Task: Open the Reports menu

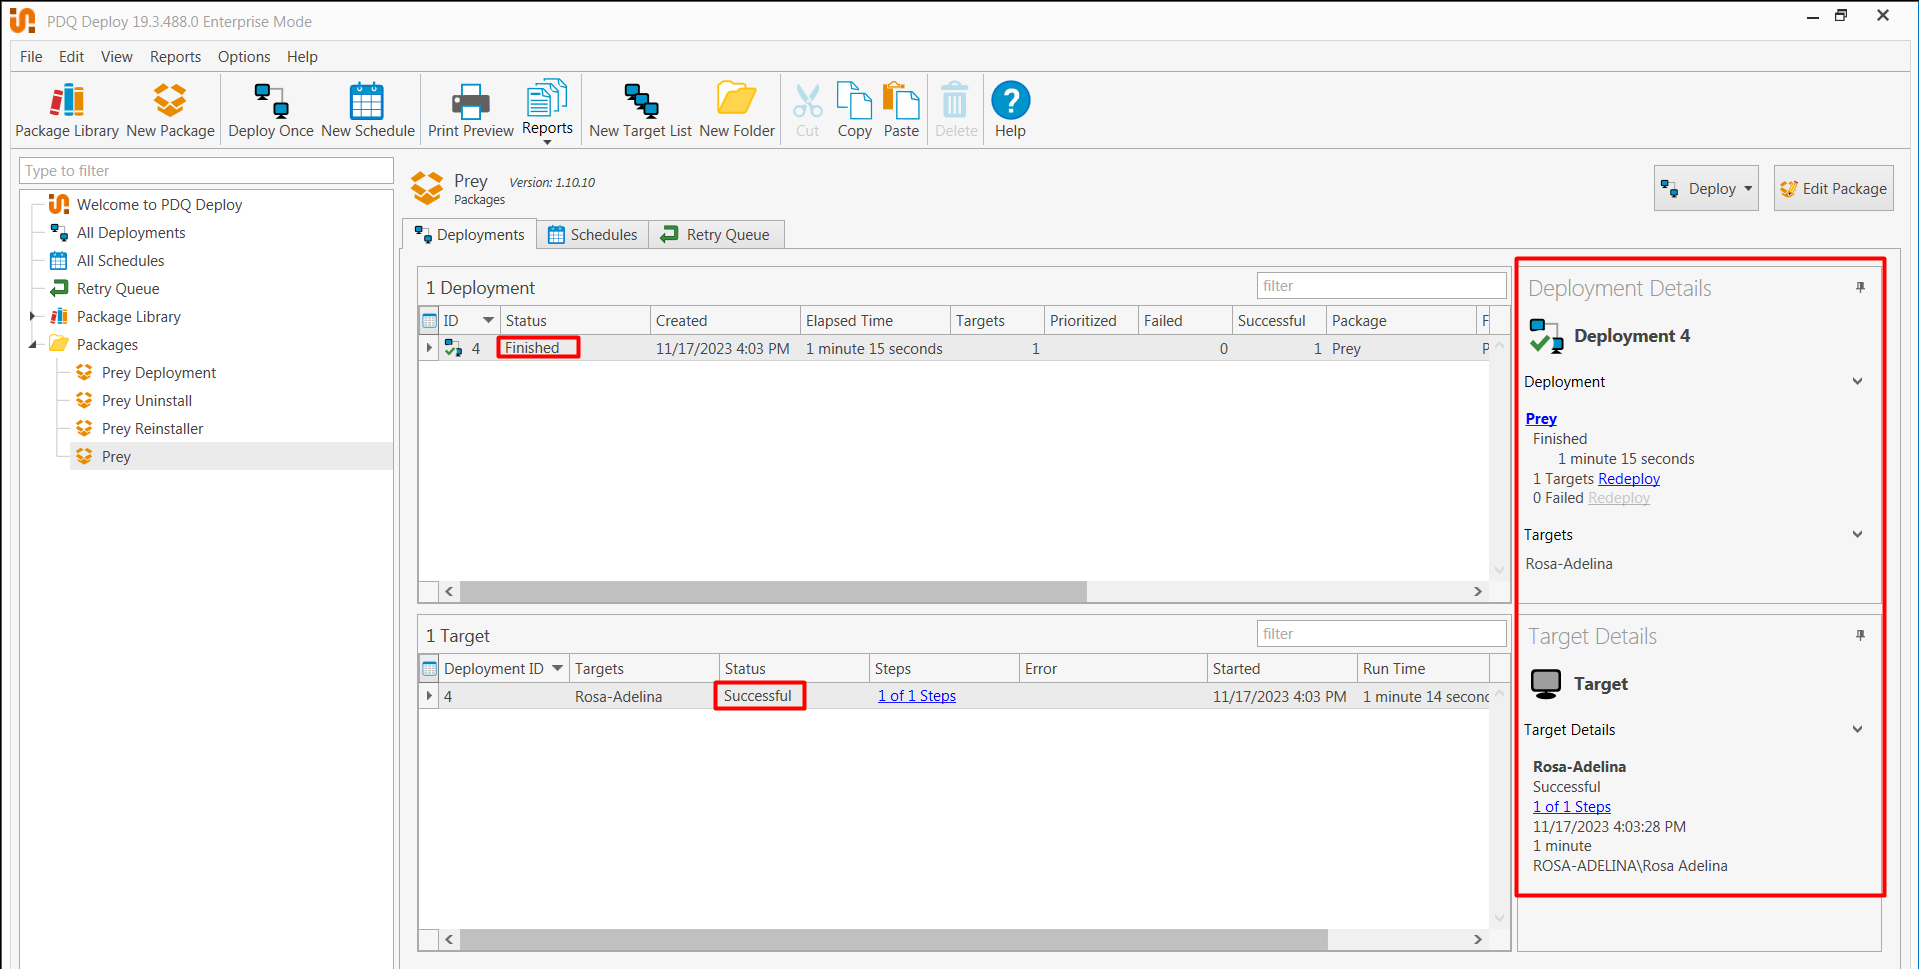Action: [175, 57]
